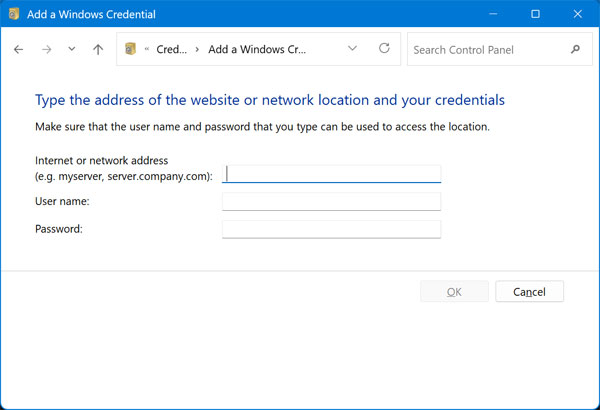Viewport: 600px width, 410px height.
Task: Click the 'Make sure that the user name' text
Action: pos(262,127)
